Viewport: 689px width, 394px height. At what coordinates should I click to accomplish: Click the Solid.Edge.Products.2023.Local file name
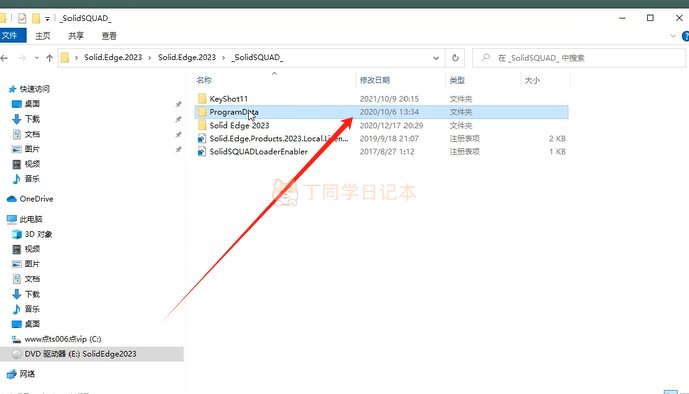pyautogui.click(x=279, y=138)
